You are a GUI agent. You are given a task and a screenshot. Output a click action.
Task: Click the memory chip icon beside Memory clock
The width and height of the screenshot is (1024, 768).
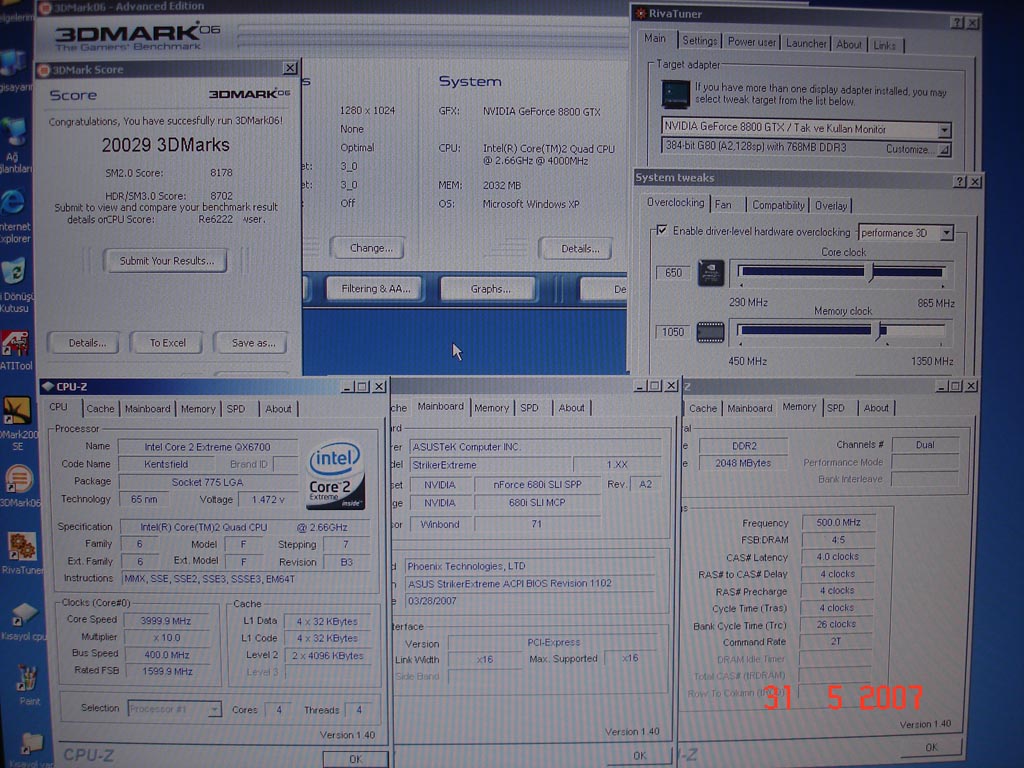710,332
